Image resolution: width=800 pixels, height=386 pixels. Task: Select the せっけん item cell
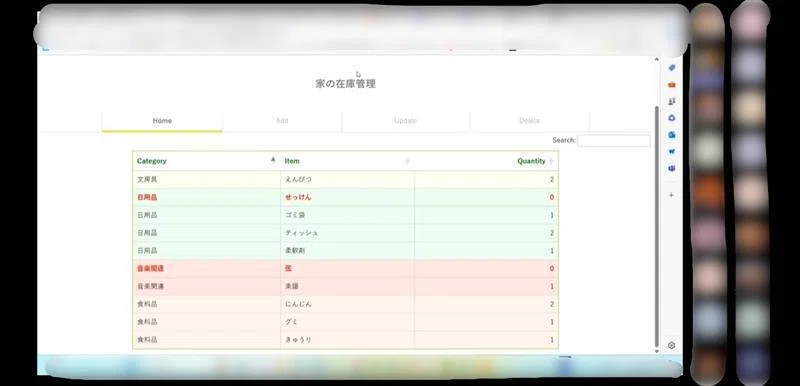click(347, 197)
